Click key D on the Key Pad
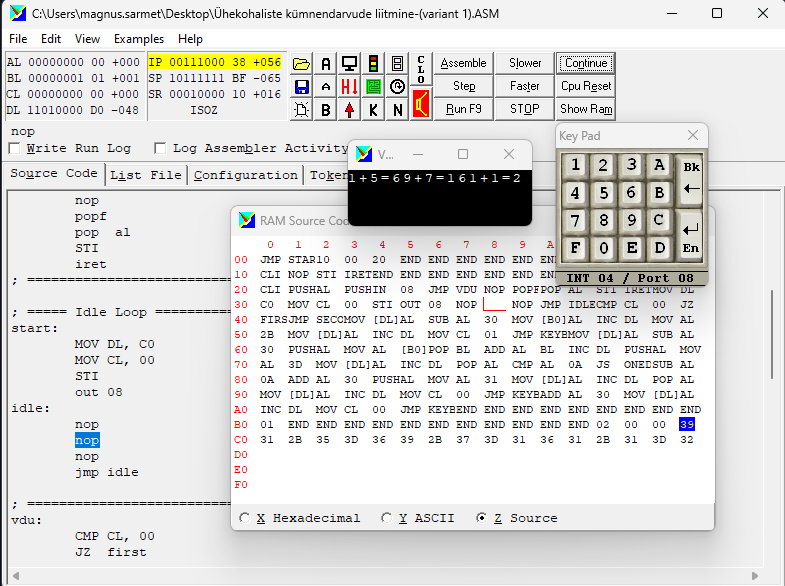Screen dimensions: 785x586 coord(659,248)
